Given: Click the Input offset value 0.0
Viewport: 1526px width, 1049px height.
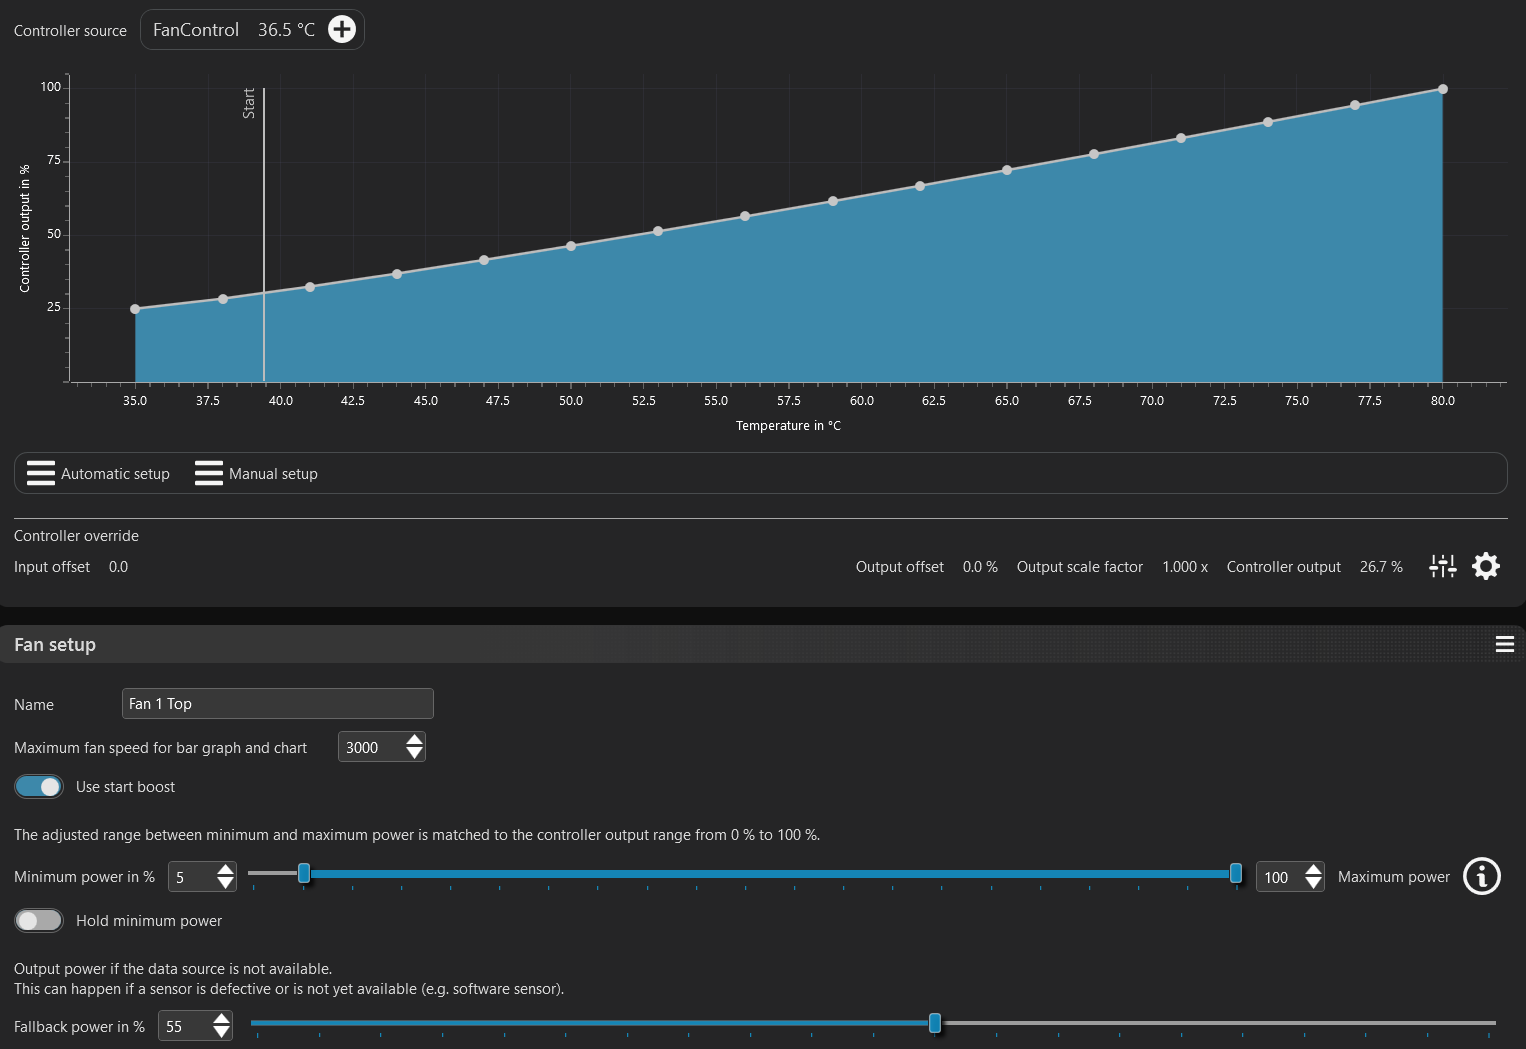Looking at the screenshot, I should point(118,567).
